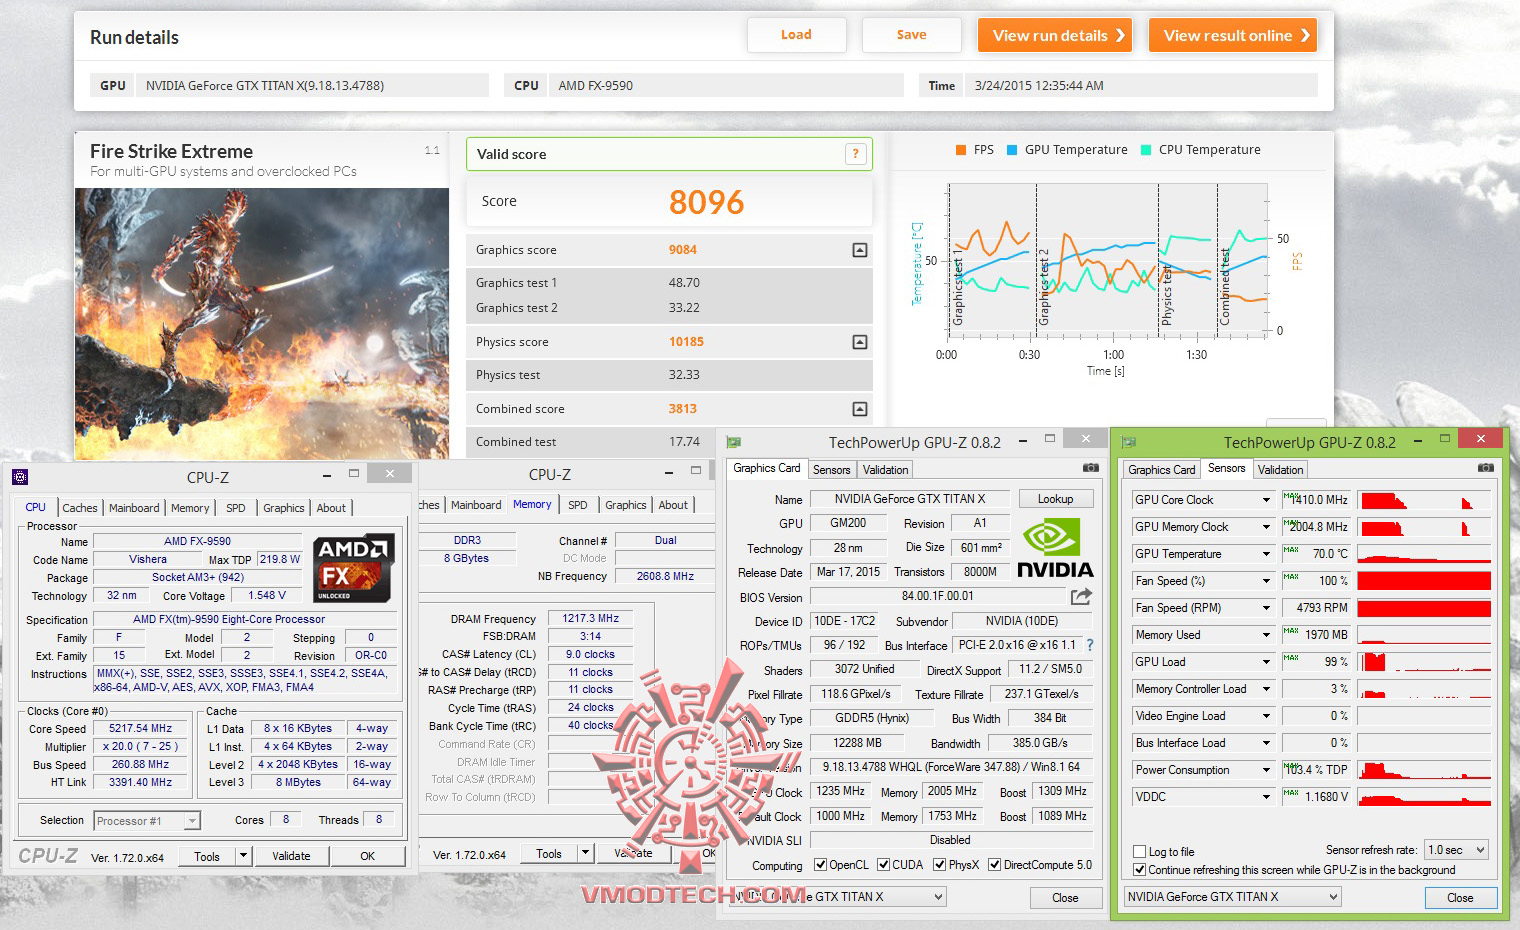Toggle Continue refreshing in background checkbox

[x=1139, y=870]
